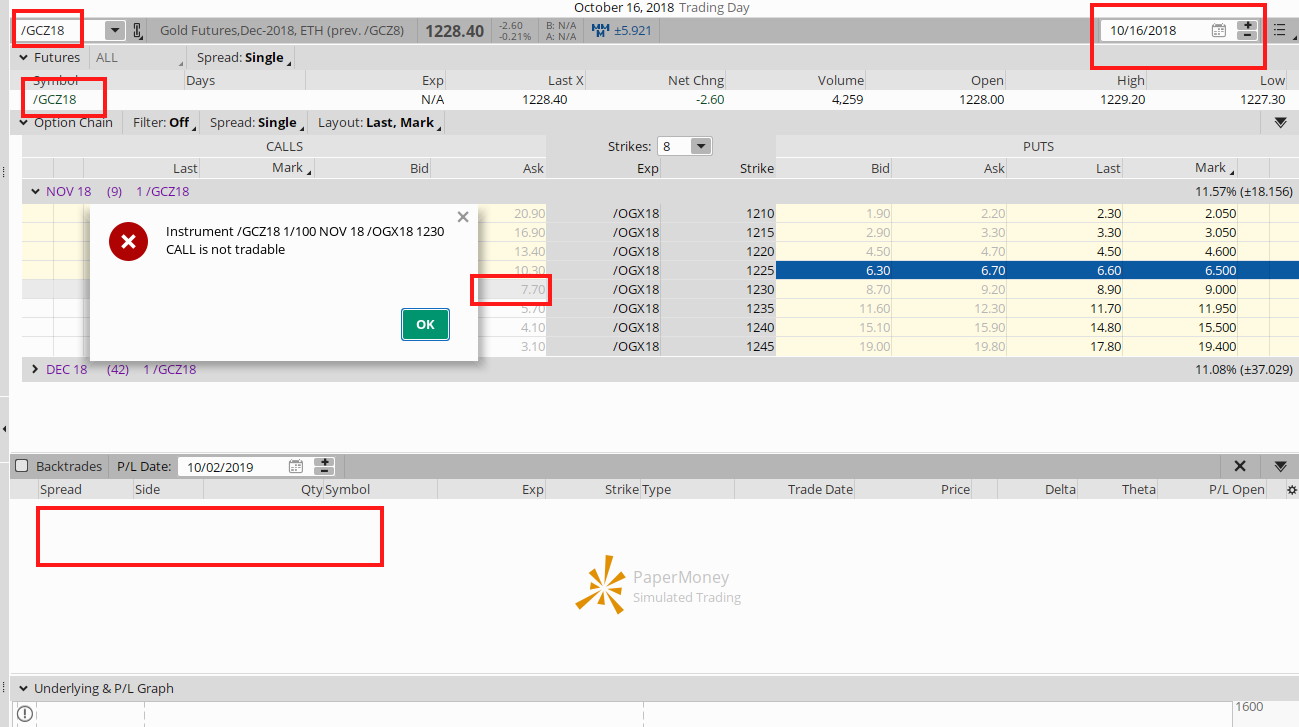Screen dimensions: 1299x727
Task: Open the /GCZ18 symbol dropdown arrow
Action: (x=114, y=30)
